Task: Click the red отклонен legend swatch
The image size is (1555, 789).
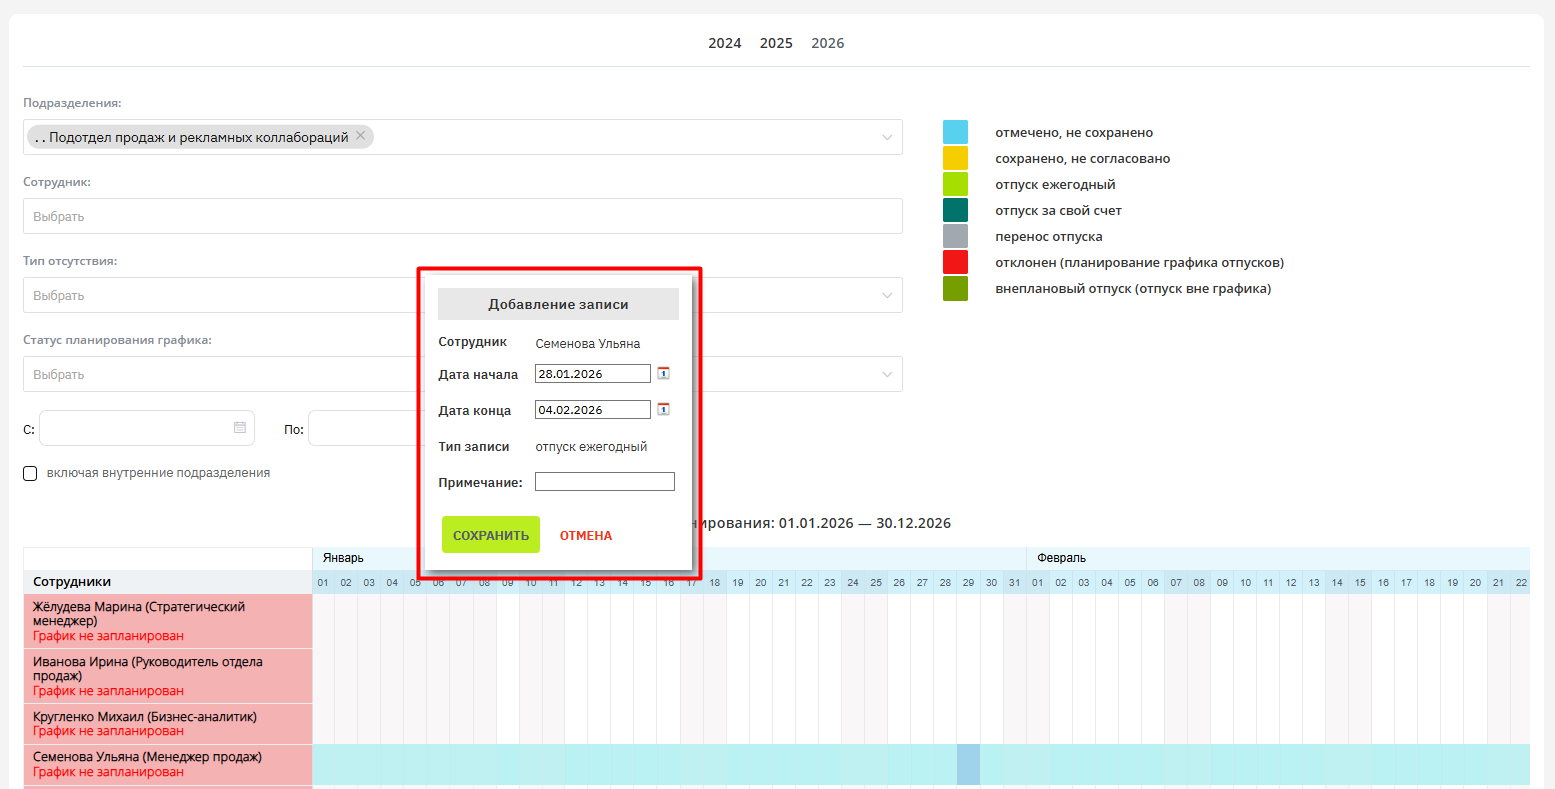Action: point(955,262)
